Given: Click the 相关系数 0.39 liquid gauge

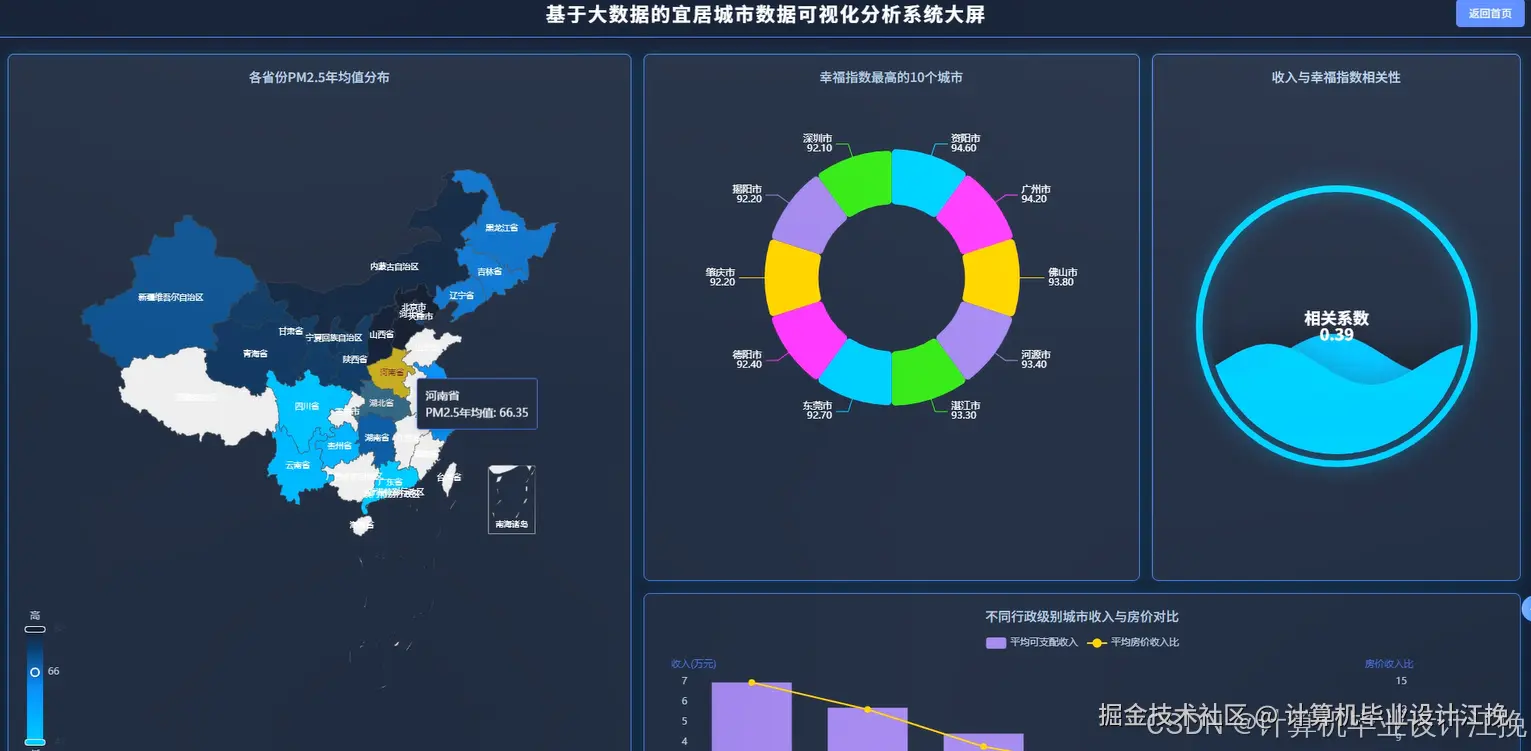Looking at the screenshot, I should pos(1336,327).
